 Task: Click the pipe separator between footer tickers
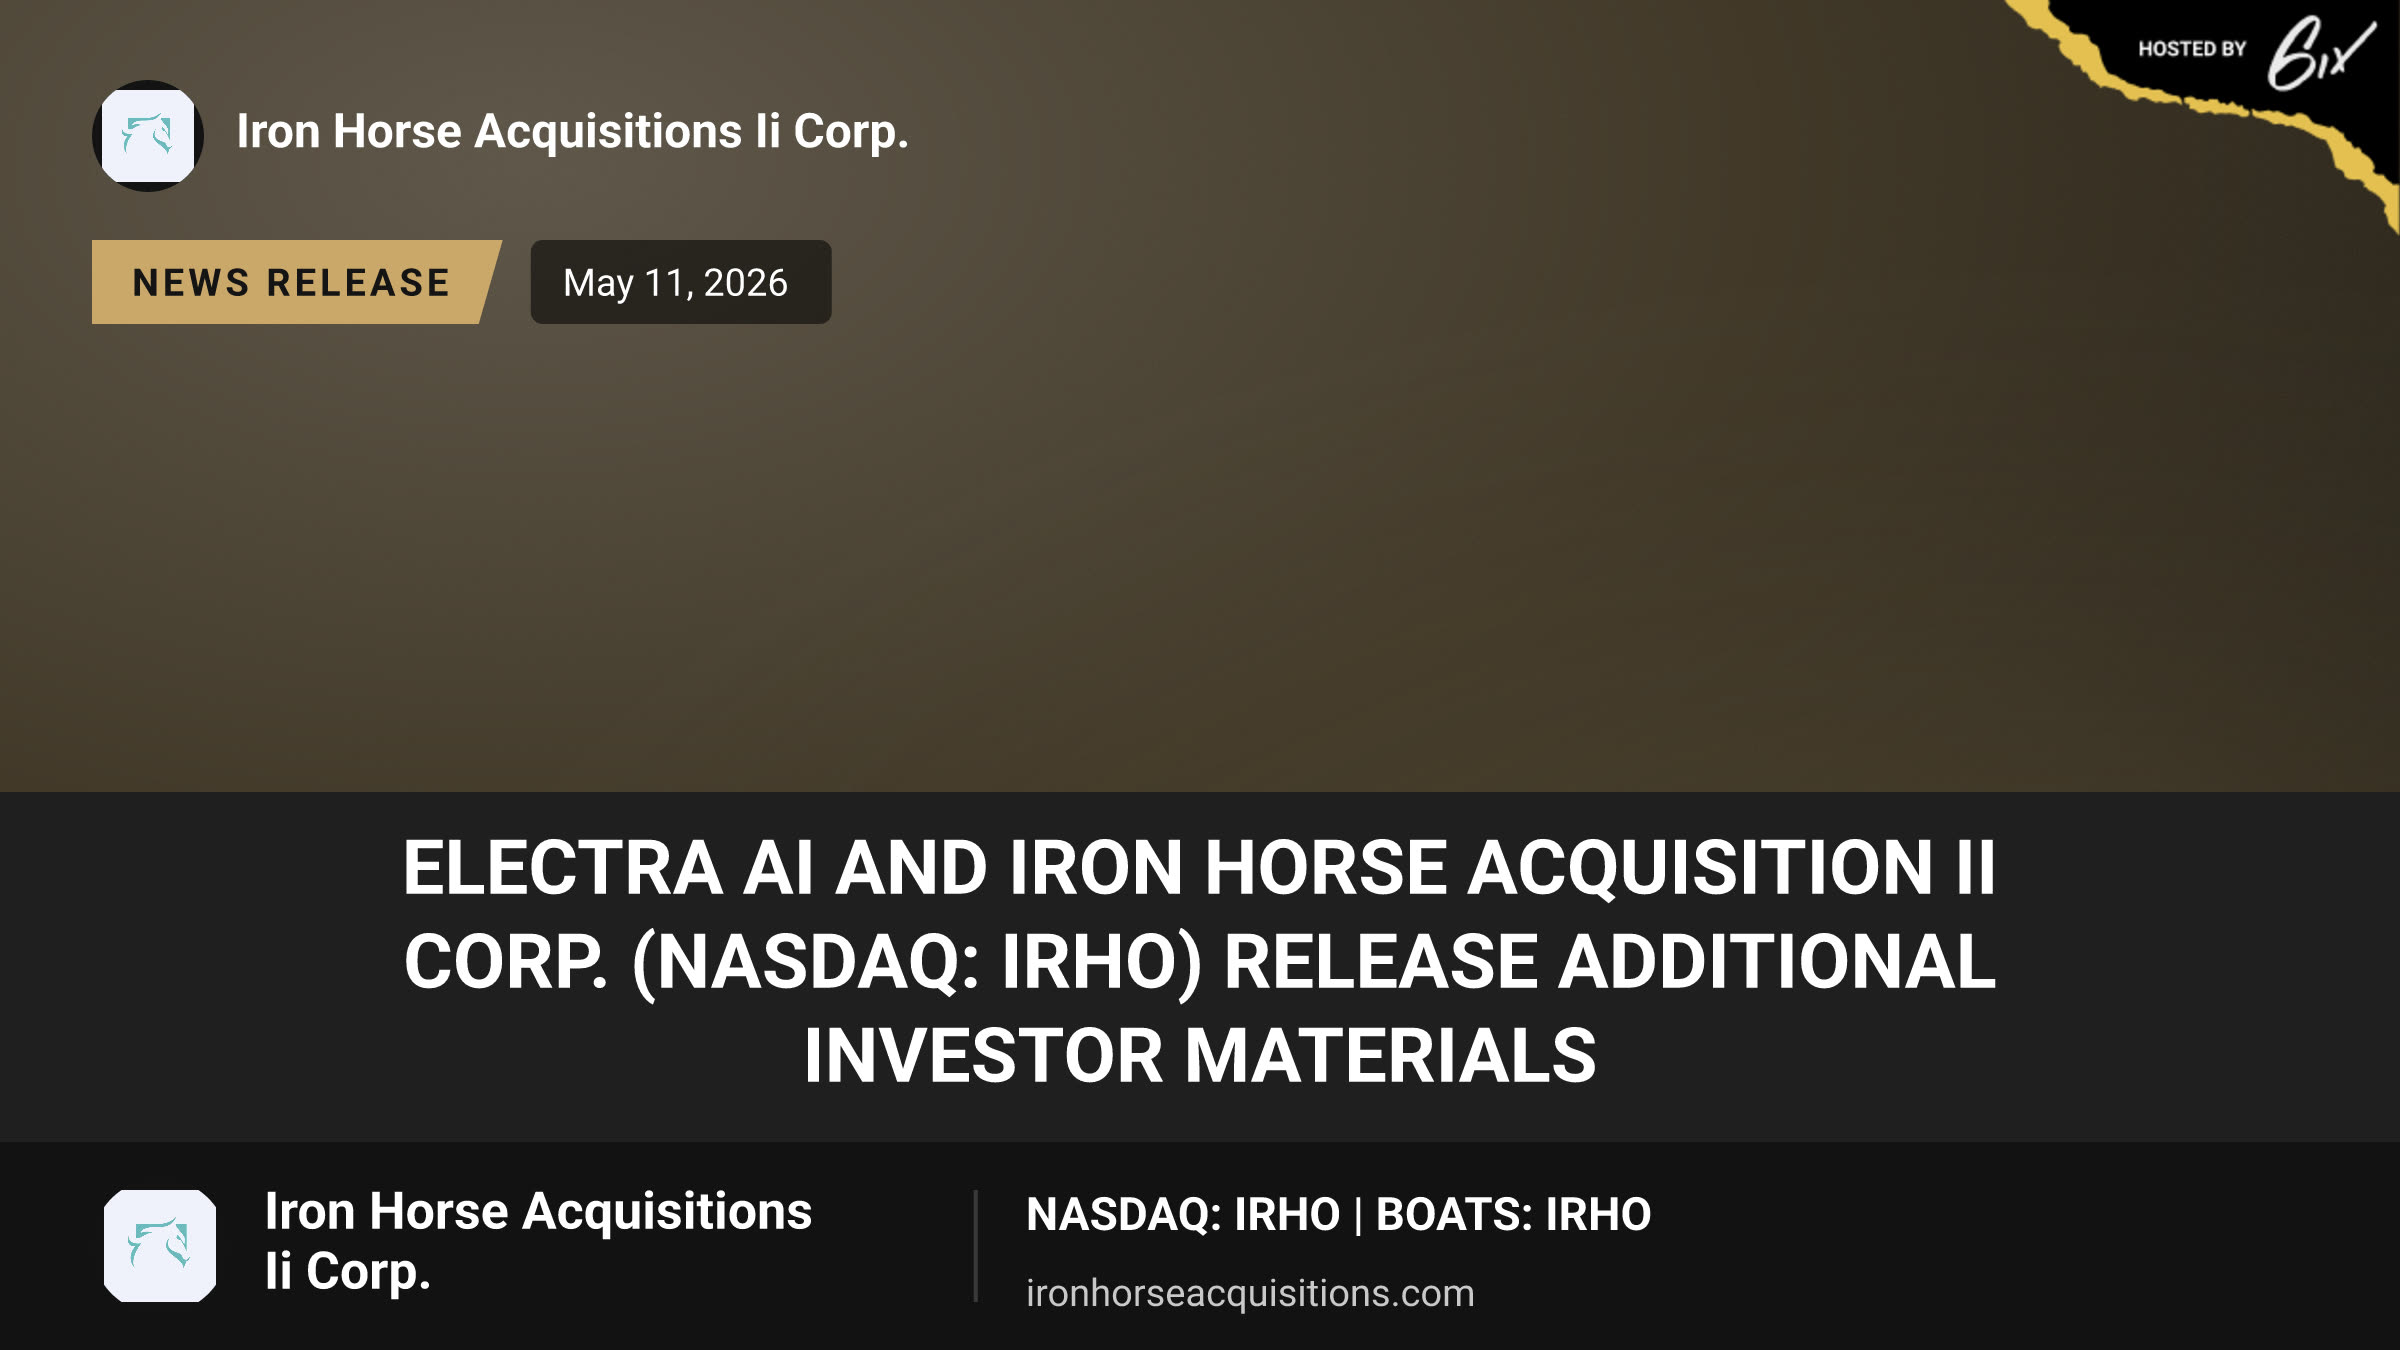(1358, 1215)
